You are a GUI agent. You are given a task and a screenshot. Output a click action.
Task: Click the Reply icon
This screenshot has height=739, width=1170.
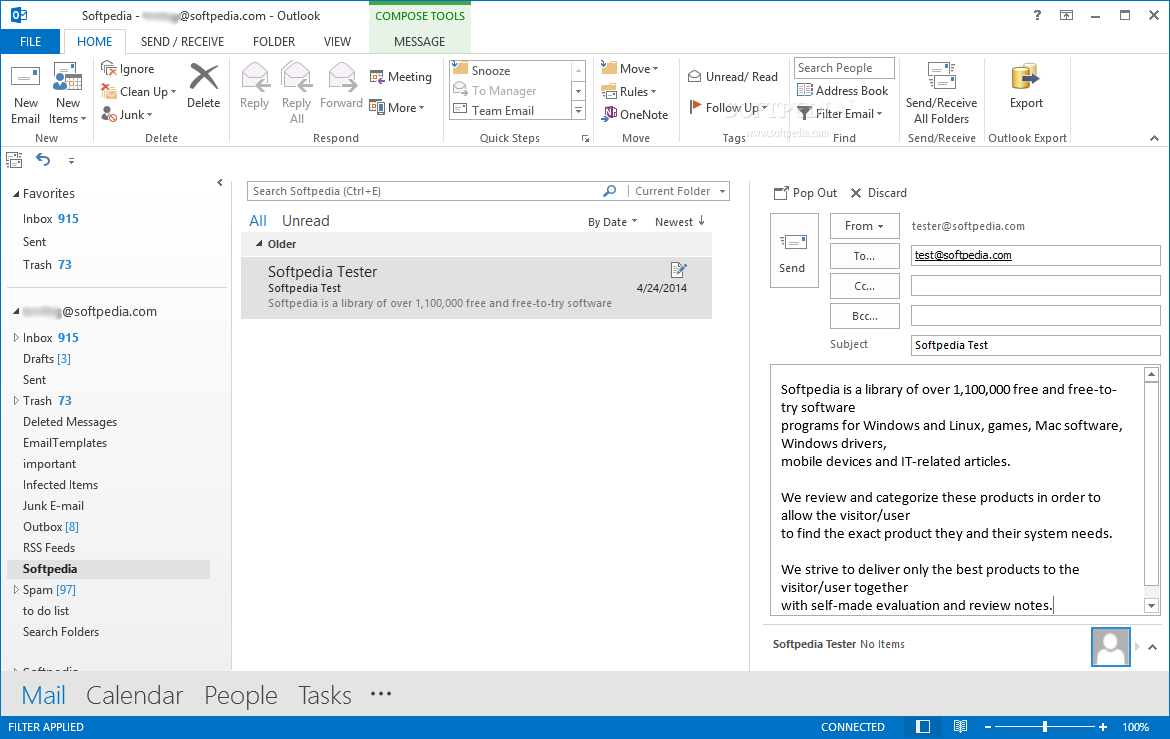click(254, 78)
